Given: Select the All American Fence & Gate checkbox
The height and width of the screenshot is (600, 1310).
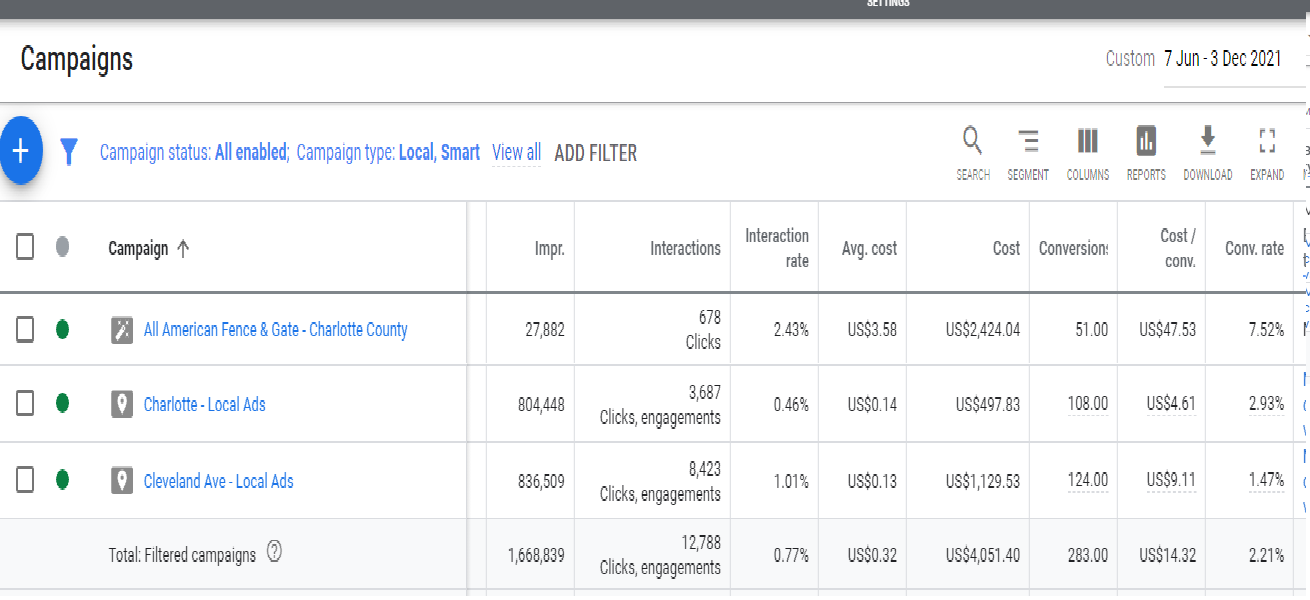Looking at the screenshot, I should 25,329.
